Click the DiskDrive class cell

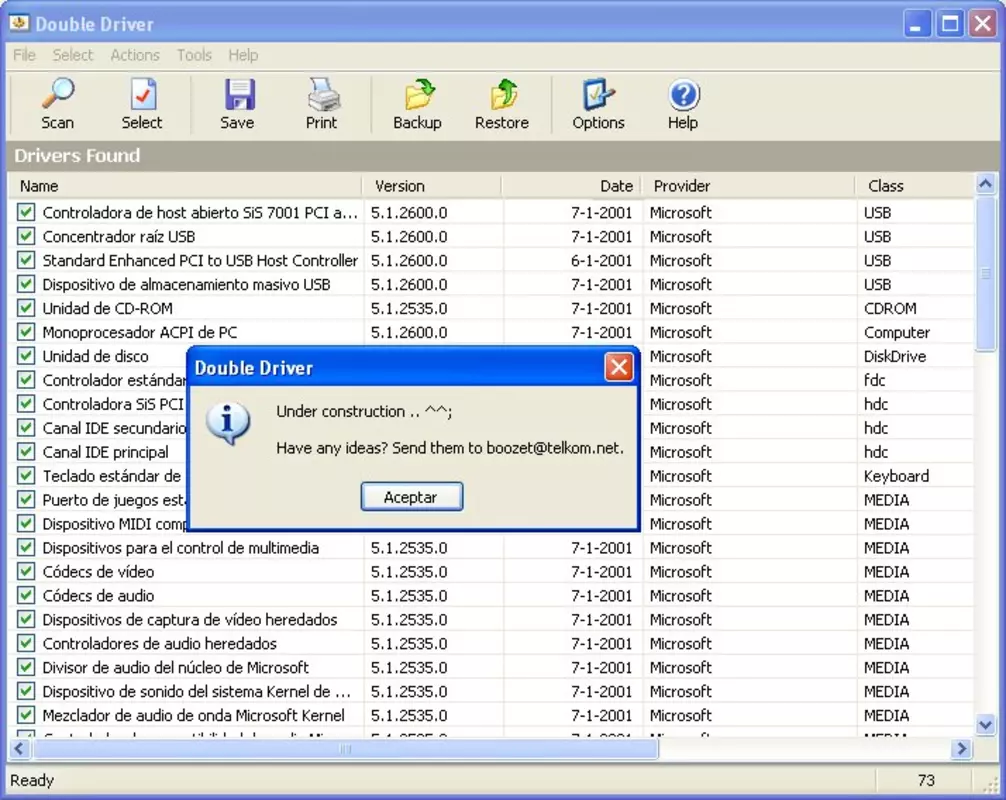[895, 356]
